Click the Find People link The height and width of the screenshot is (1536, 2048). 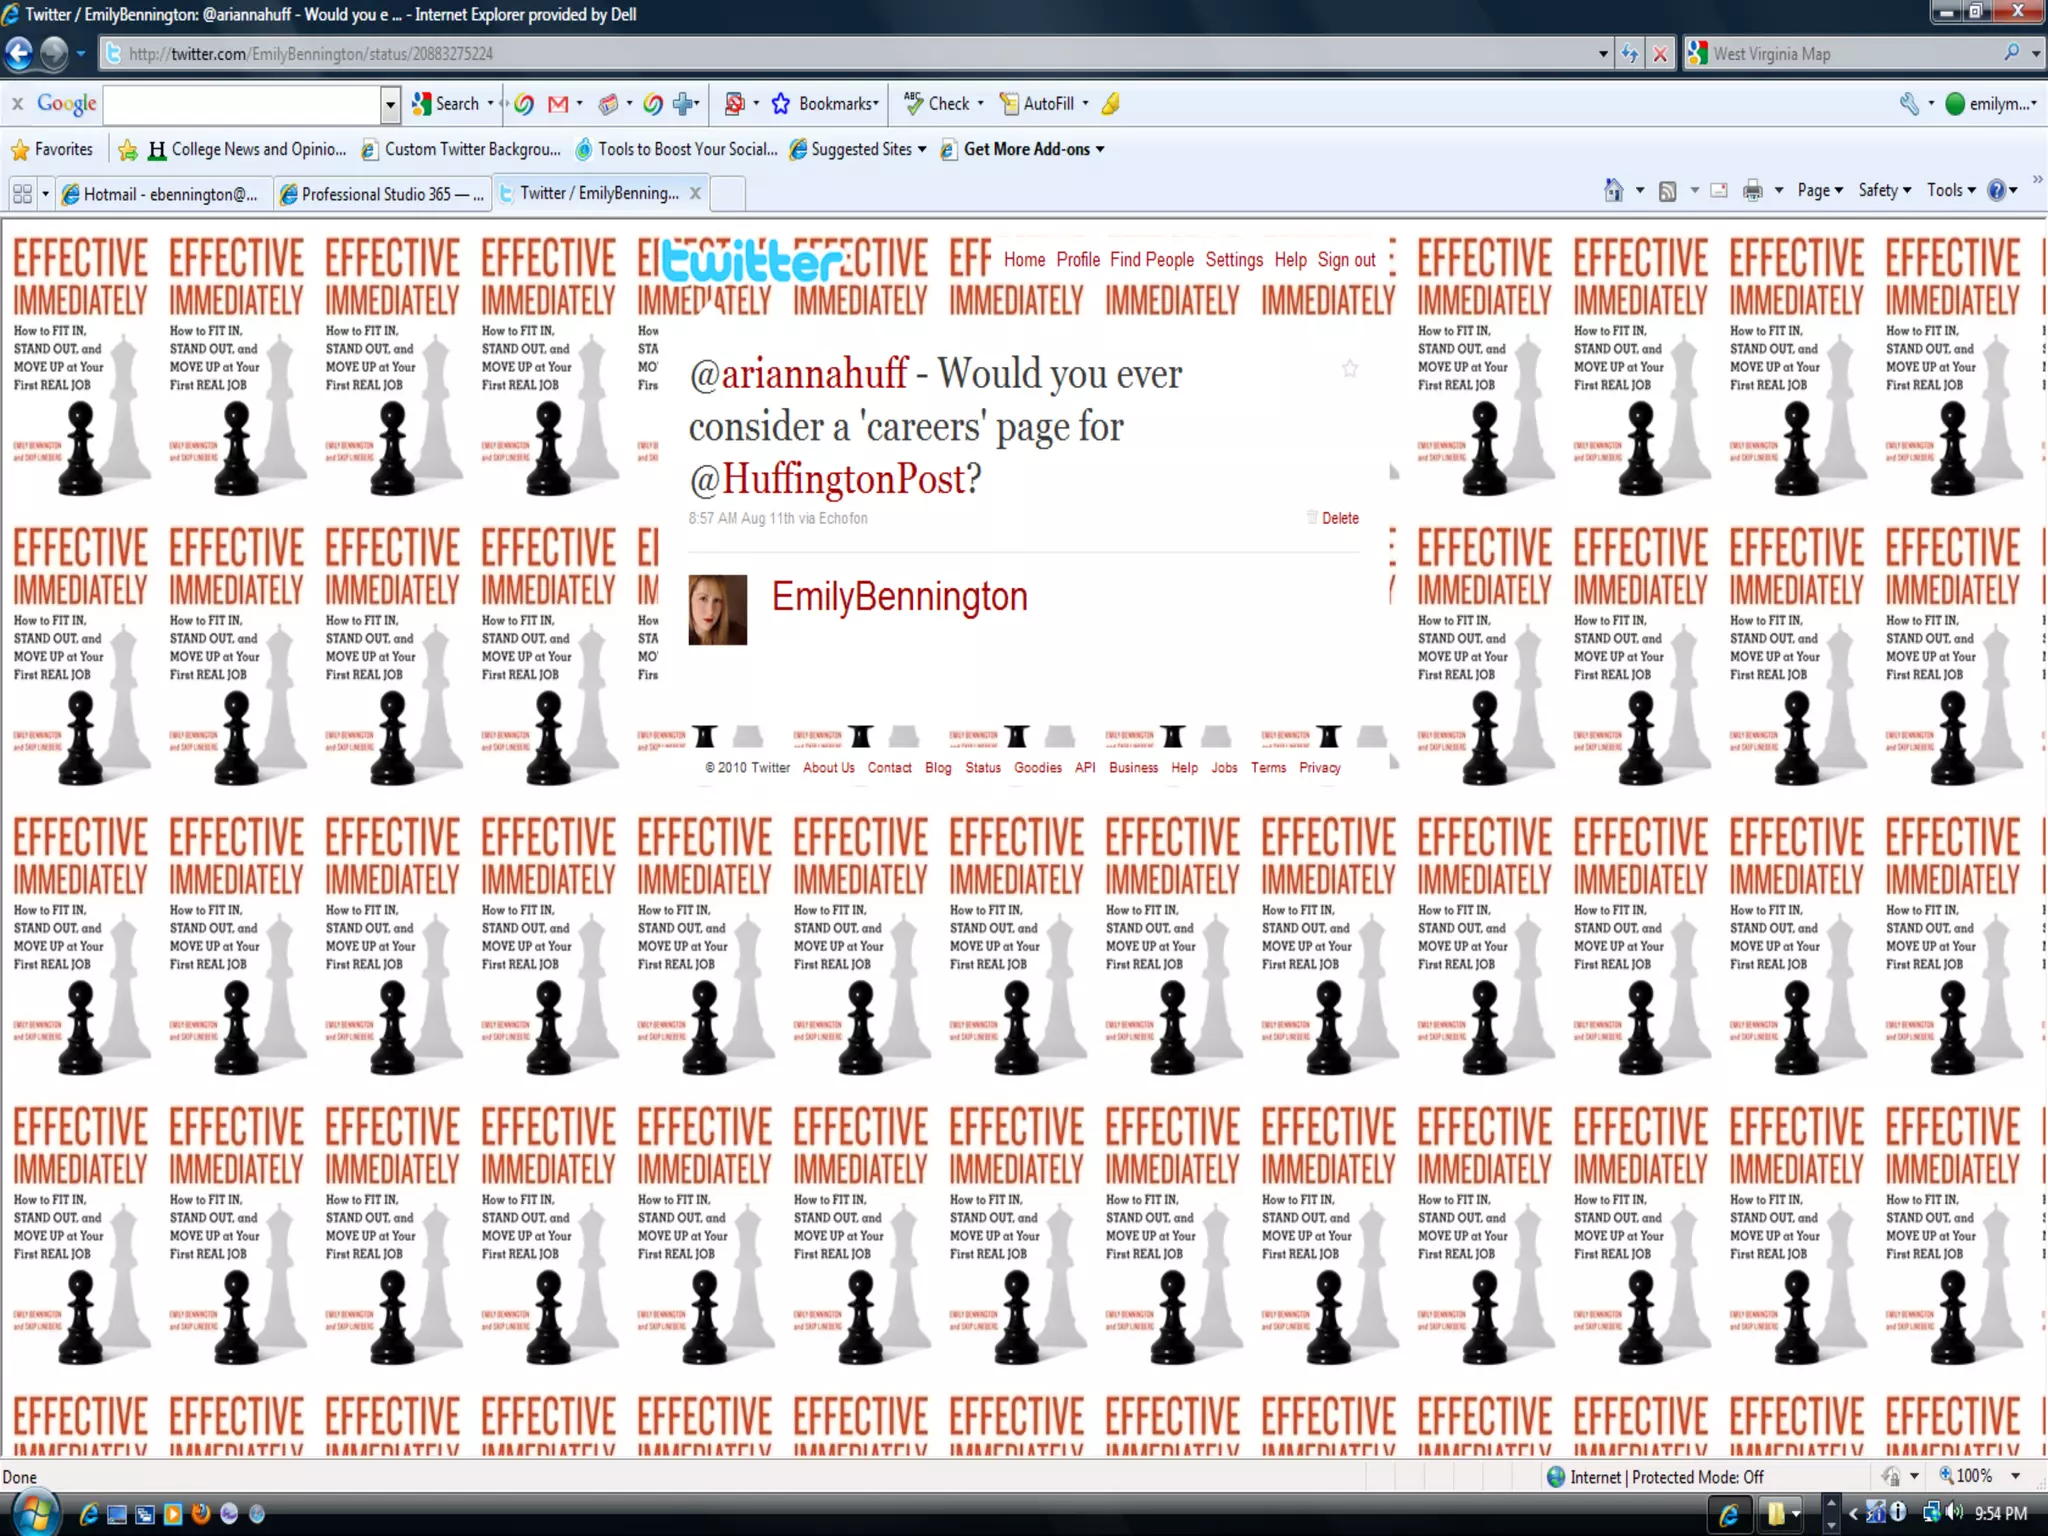pyautogui.click(x=1151, y=260)
